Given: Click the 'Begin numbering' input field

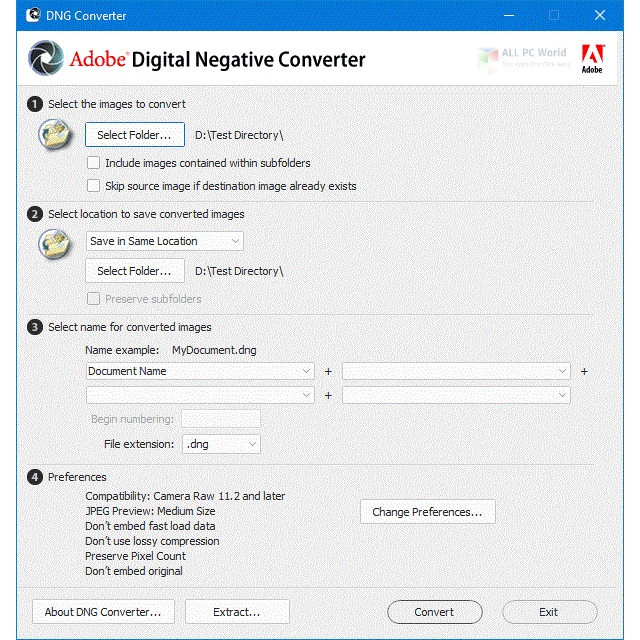Looking at the screenshot, I should coord(221,419).
